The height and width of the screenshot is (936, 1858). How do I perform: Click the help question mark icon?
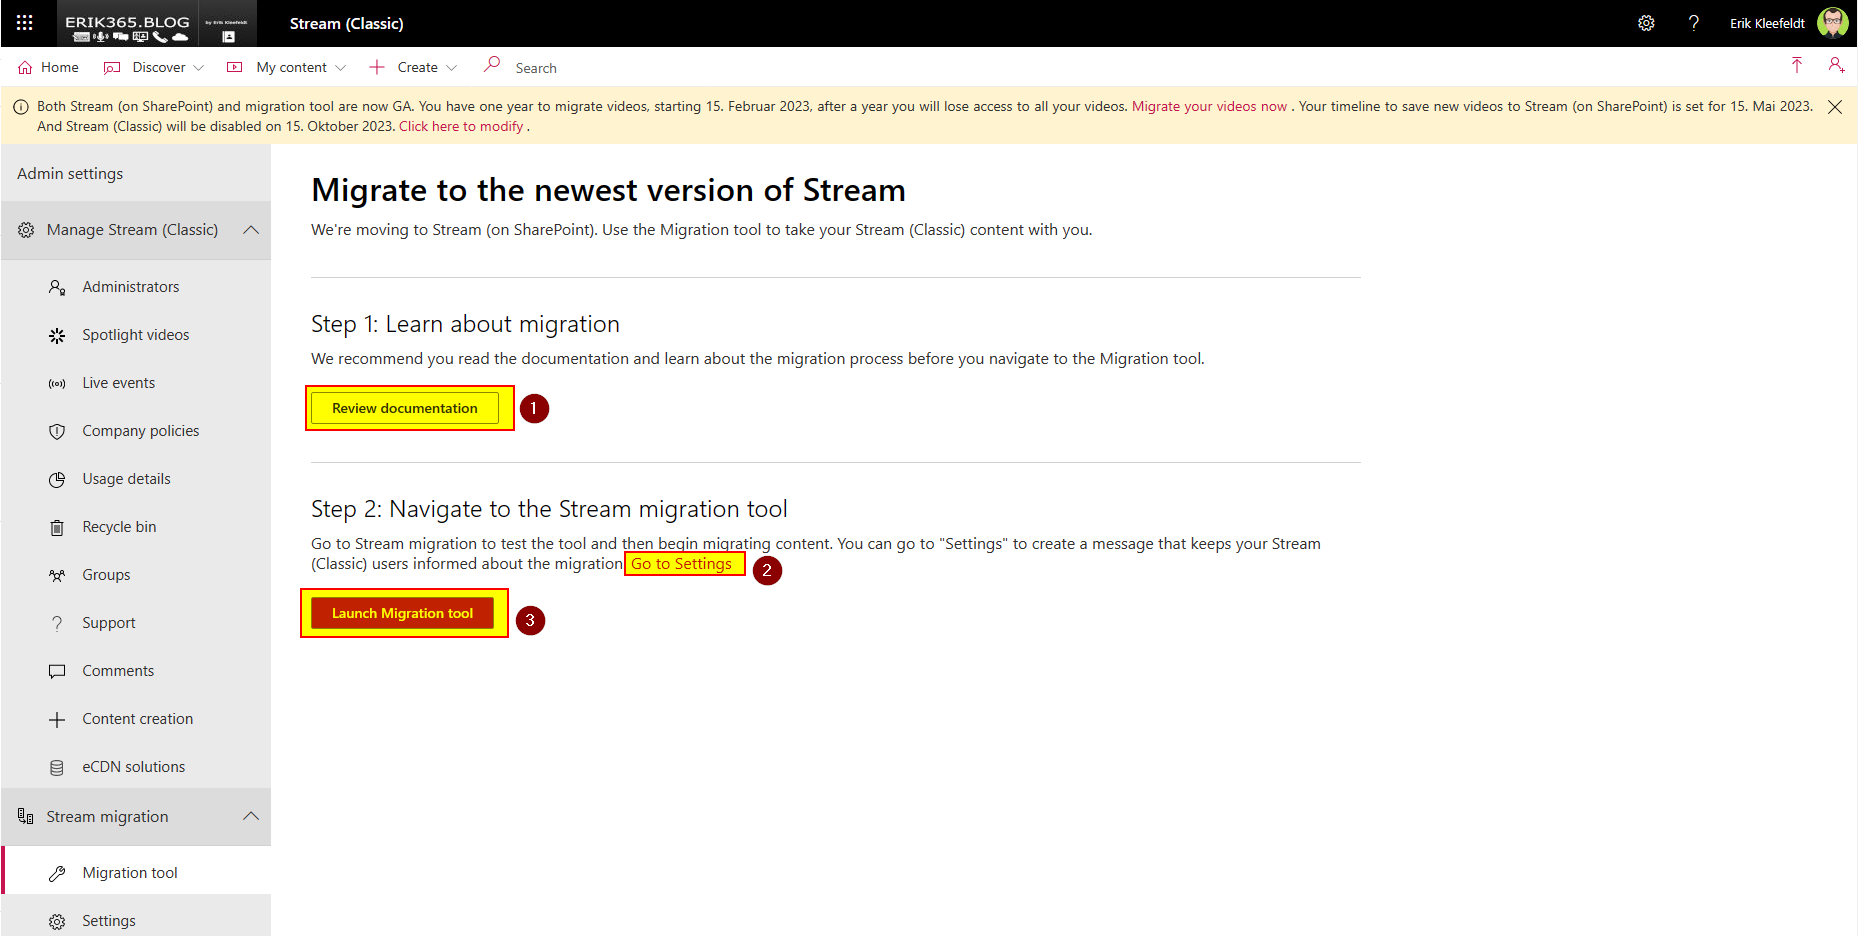[x=1693, y=23]
